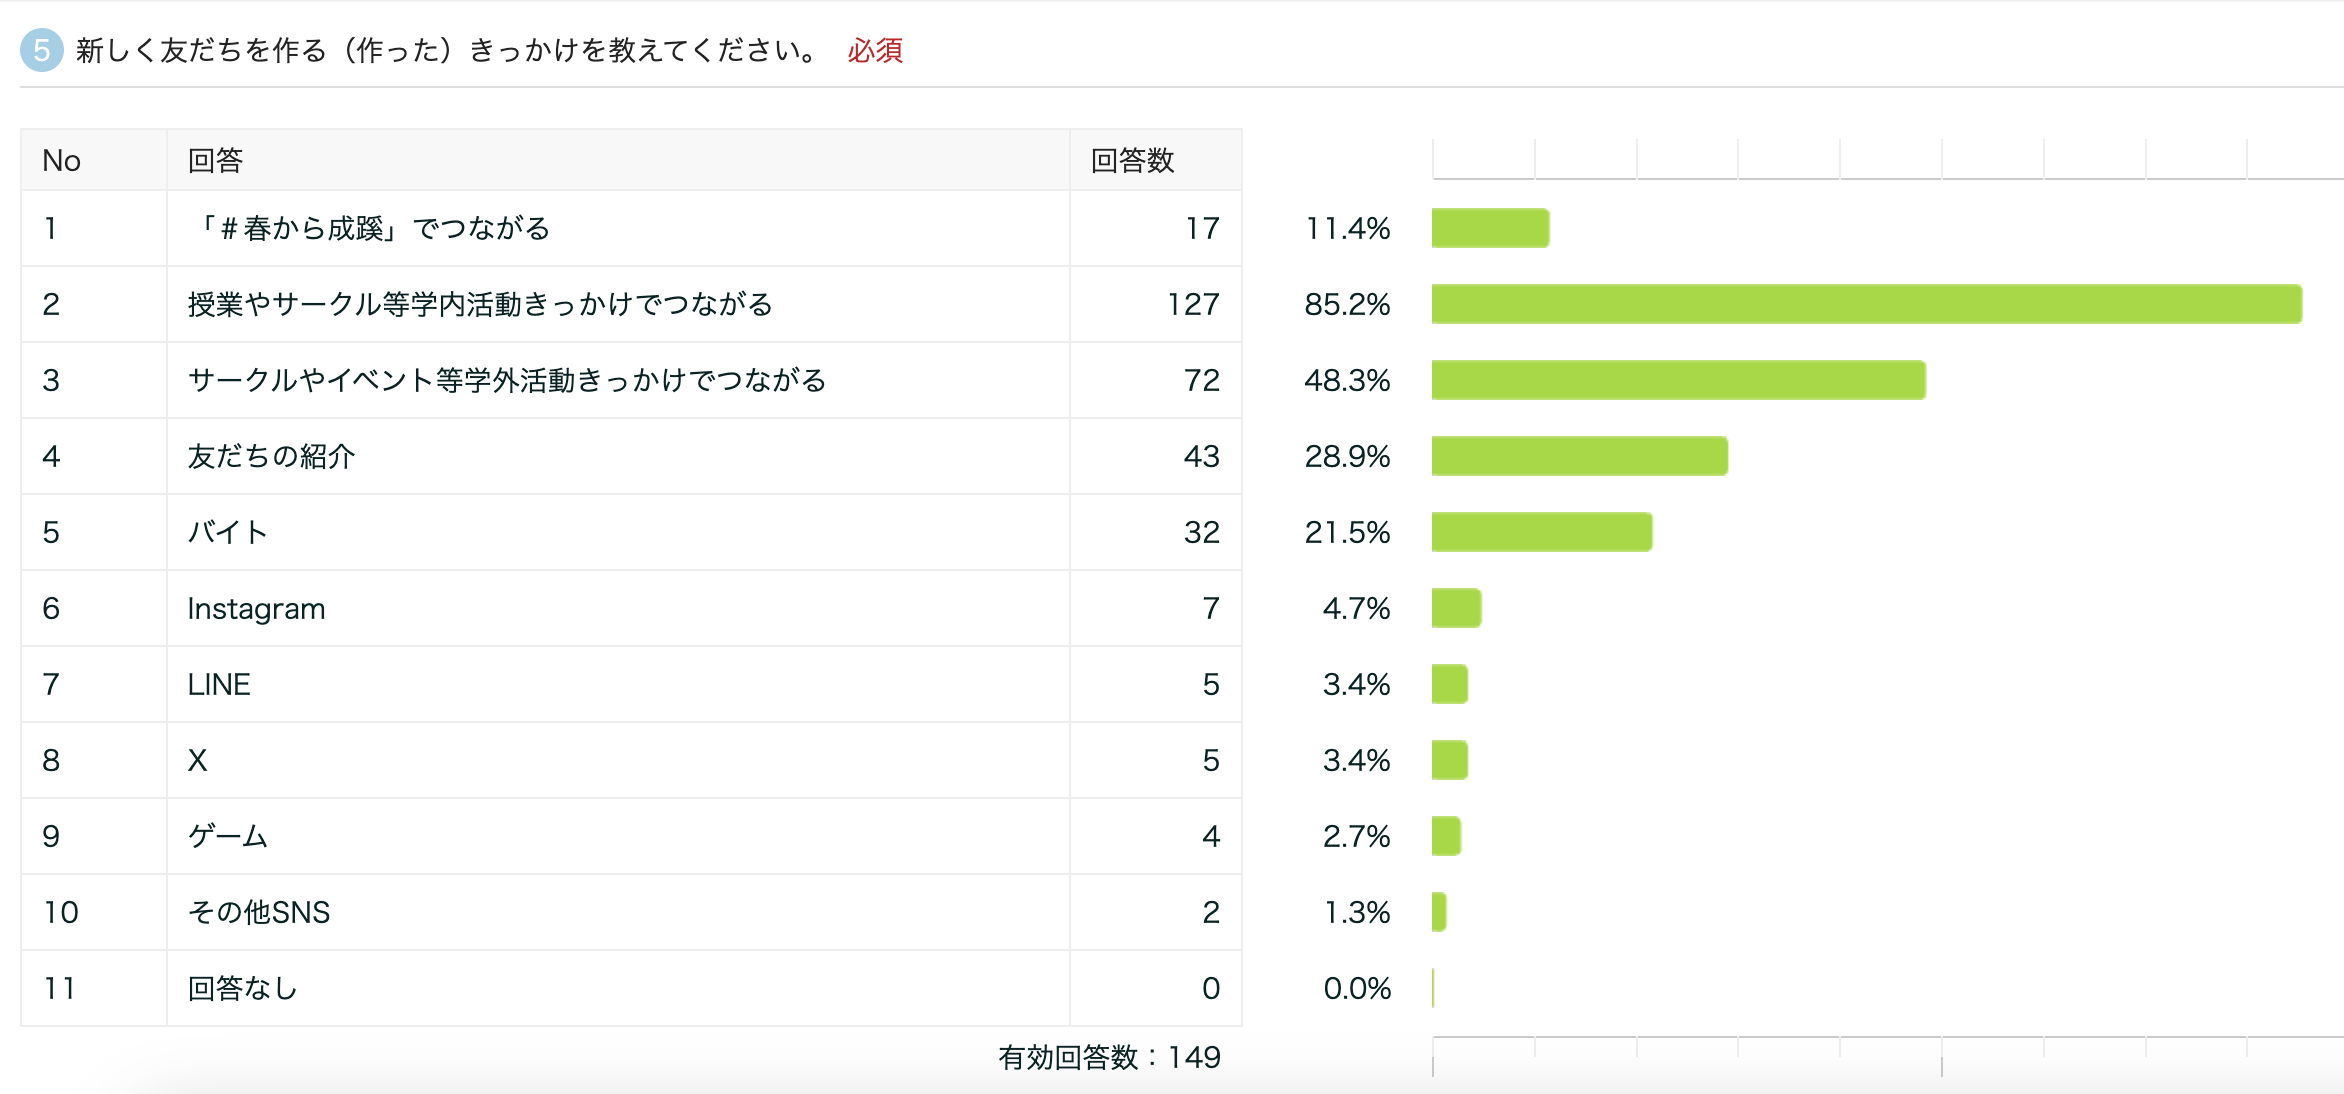2344x1094 pixels.
Task: Click the red 必須 required label
Action: click(x=875, y=50)
